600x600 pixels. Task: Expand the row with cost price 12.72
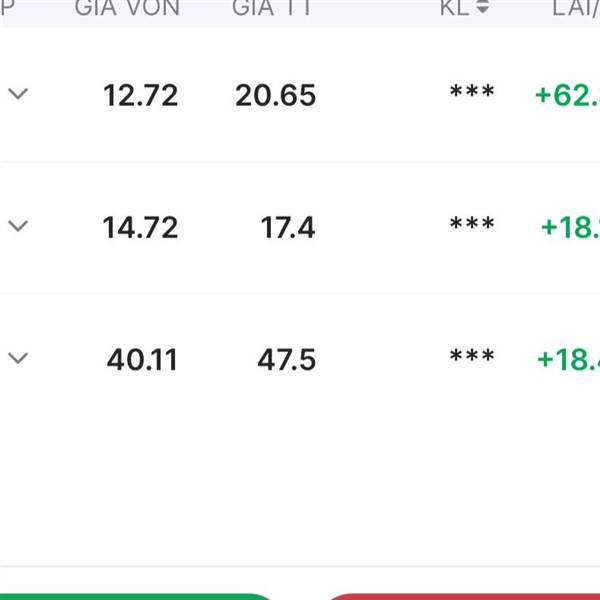18,94
